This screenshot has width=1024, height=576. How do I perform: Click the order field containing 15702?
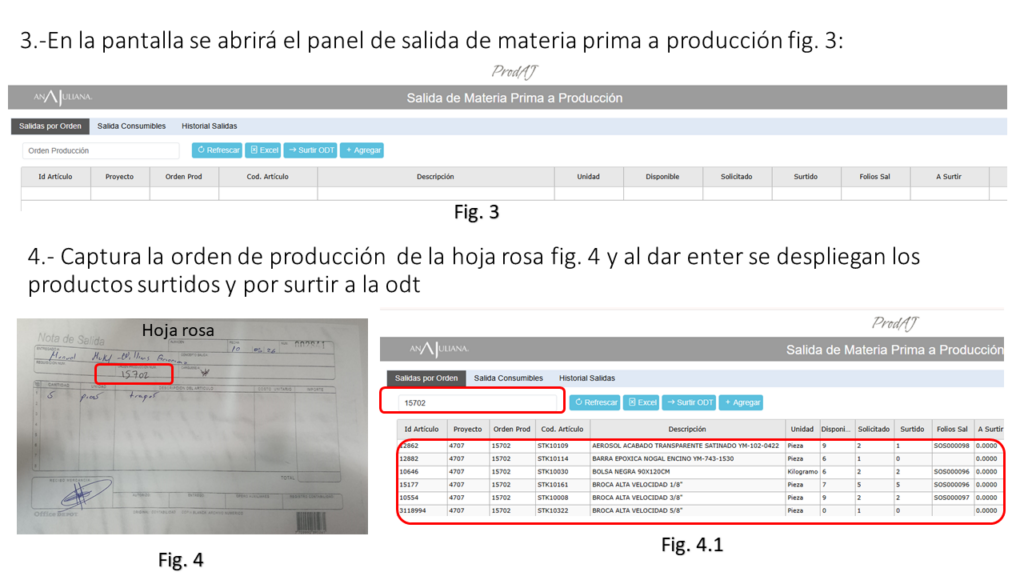pyautogui.click(x=472, y=402)
